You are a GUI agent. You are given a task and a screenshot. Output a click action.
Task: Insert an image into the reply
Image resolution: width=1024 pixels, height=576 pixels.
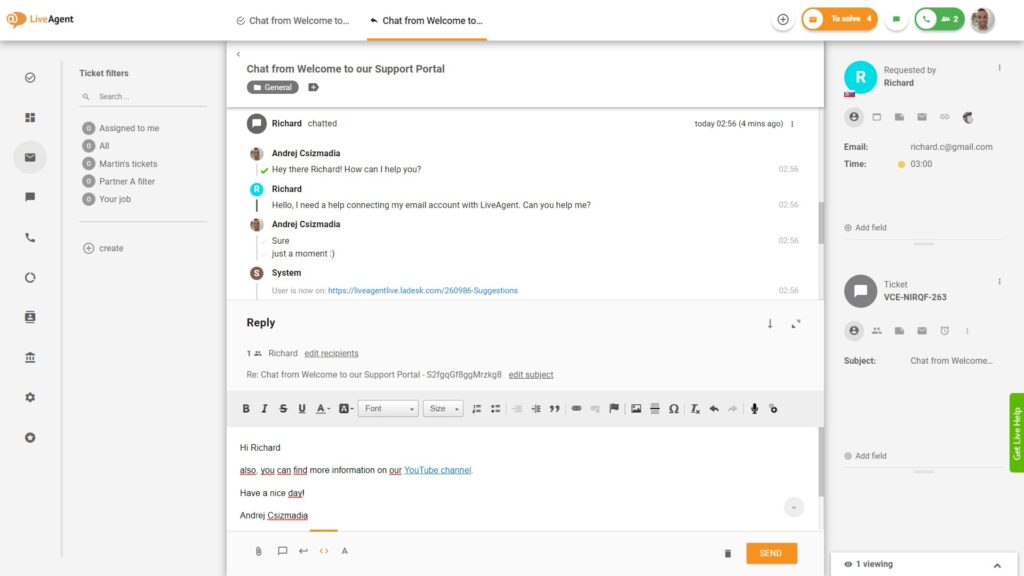click(636, 408)
